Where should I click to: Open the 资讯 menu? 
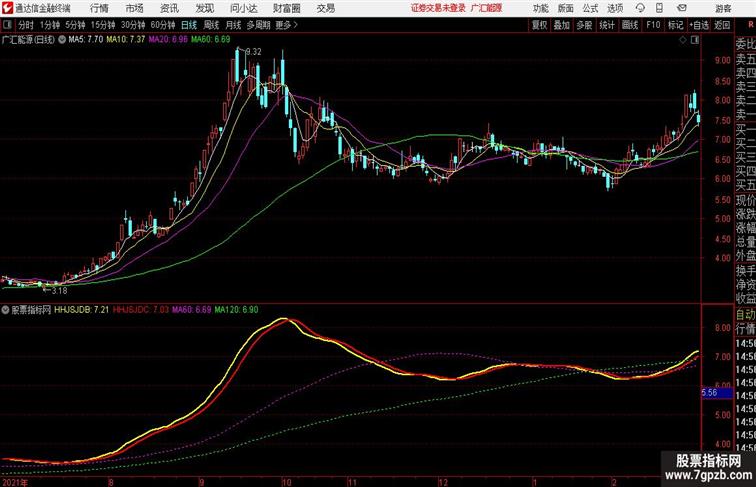point(169,8)
